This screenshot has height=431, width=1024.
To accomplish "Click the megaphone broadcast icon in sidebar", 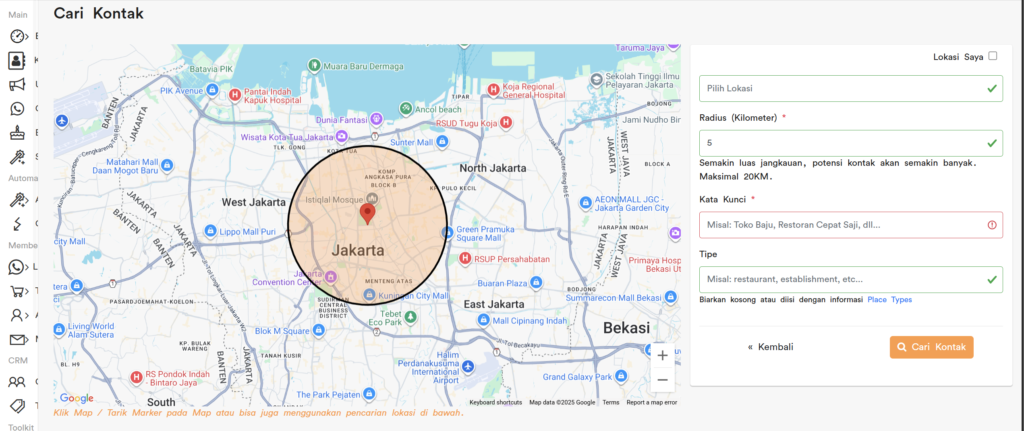I will point(17,84).
